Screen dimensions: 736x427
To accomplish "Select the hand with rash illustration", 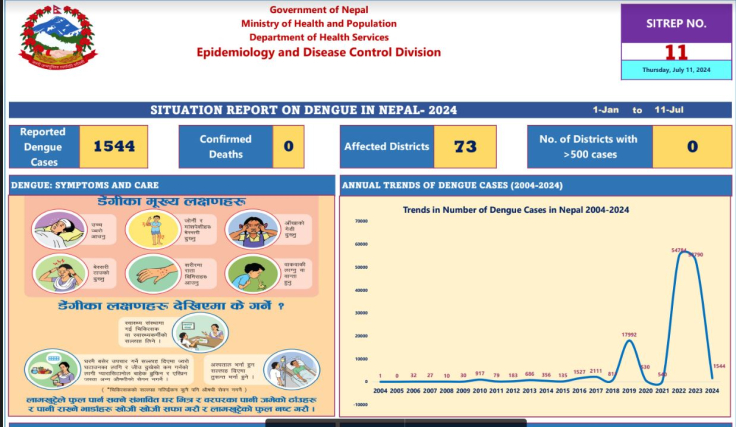I will pos(153,274).
